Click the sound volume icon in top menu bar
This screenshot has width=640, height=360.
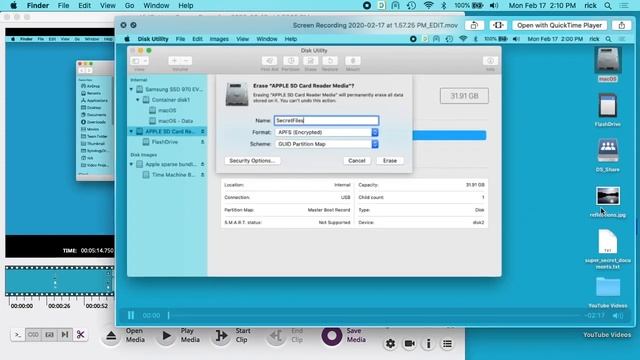[494, 6]
